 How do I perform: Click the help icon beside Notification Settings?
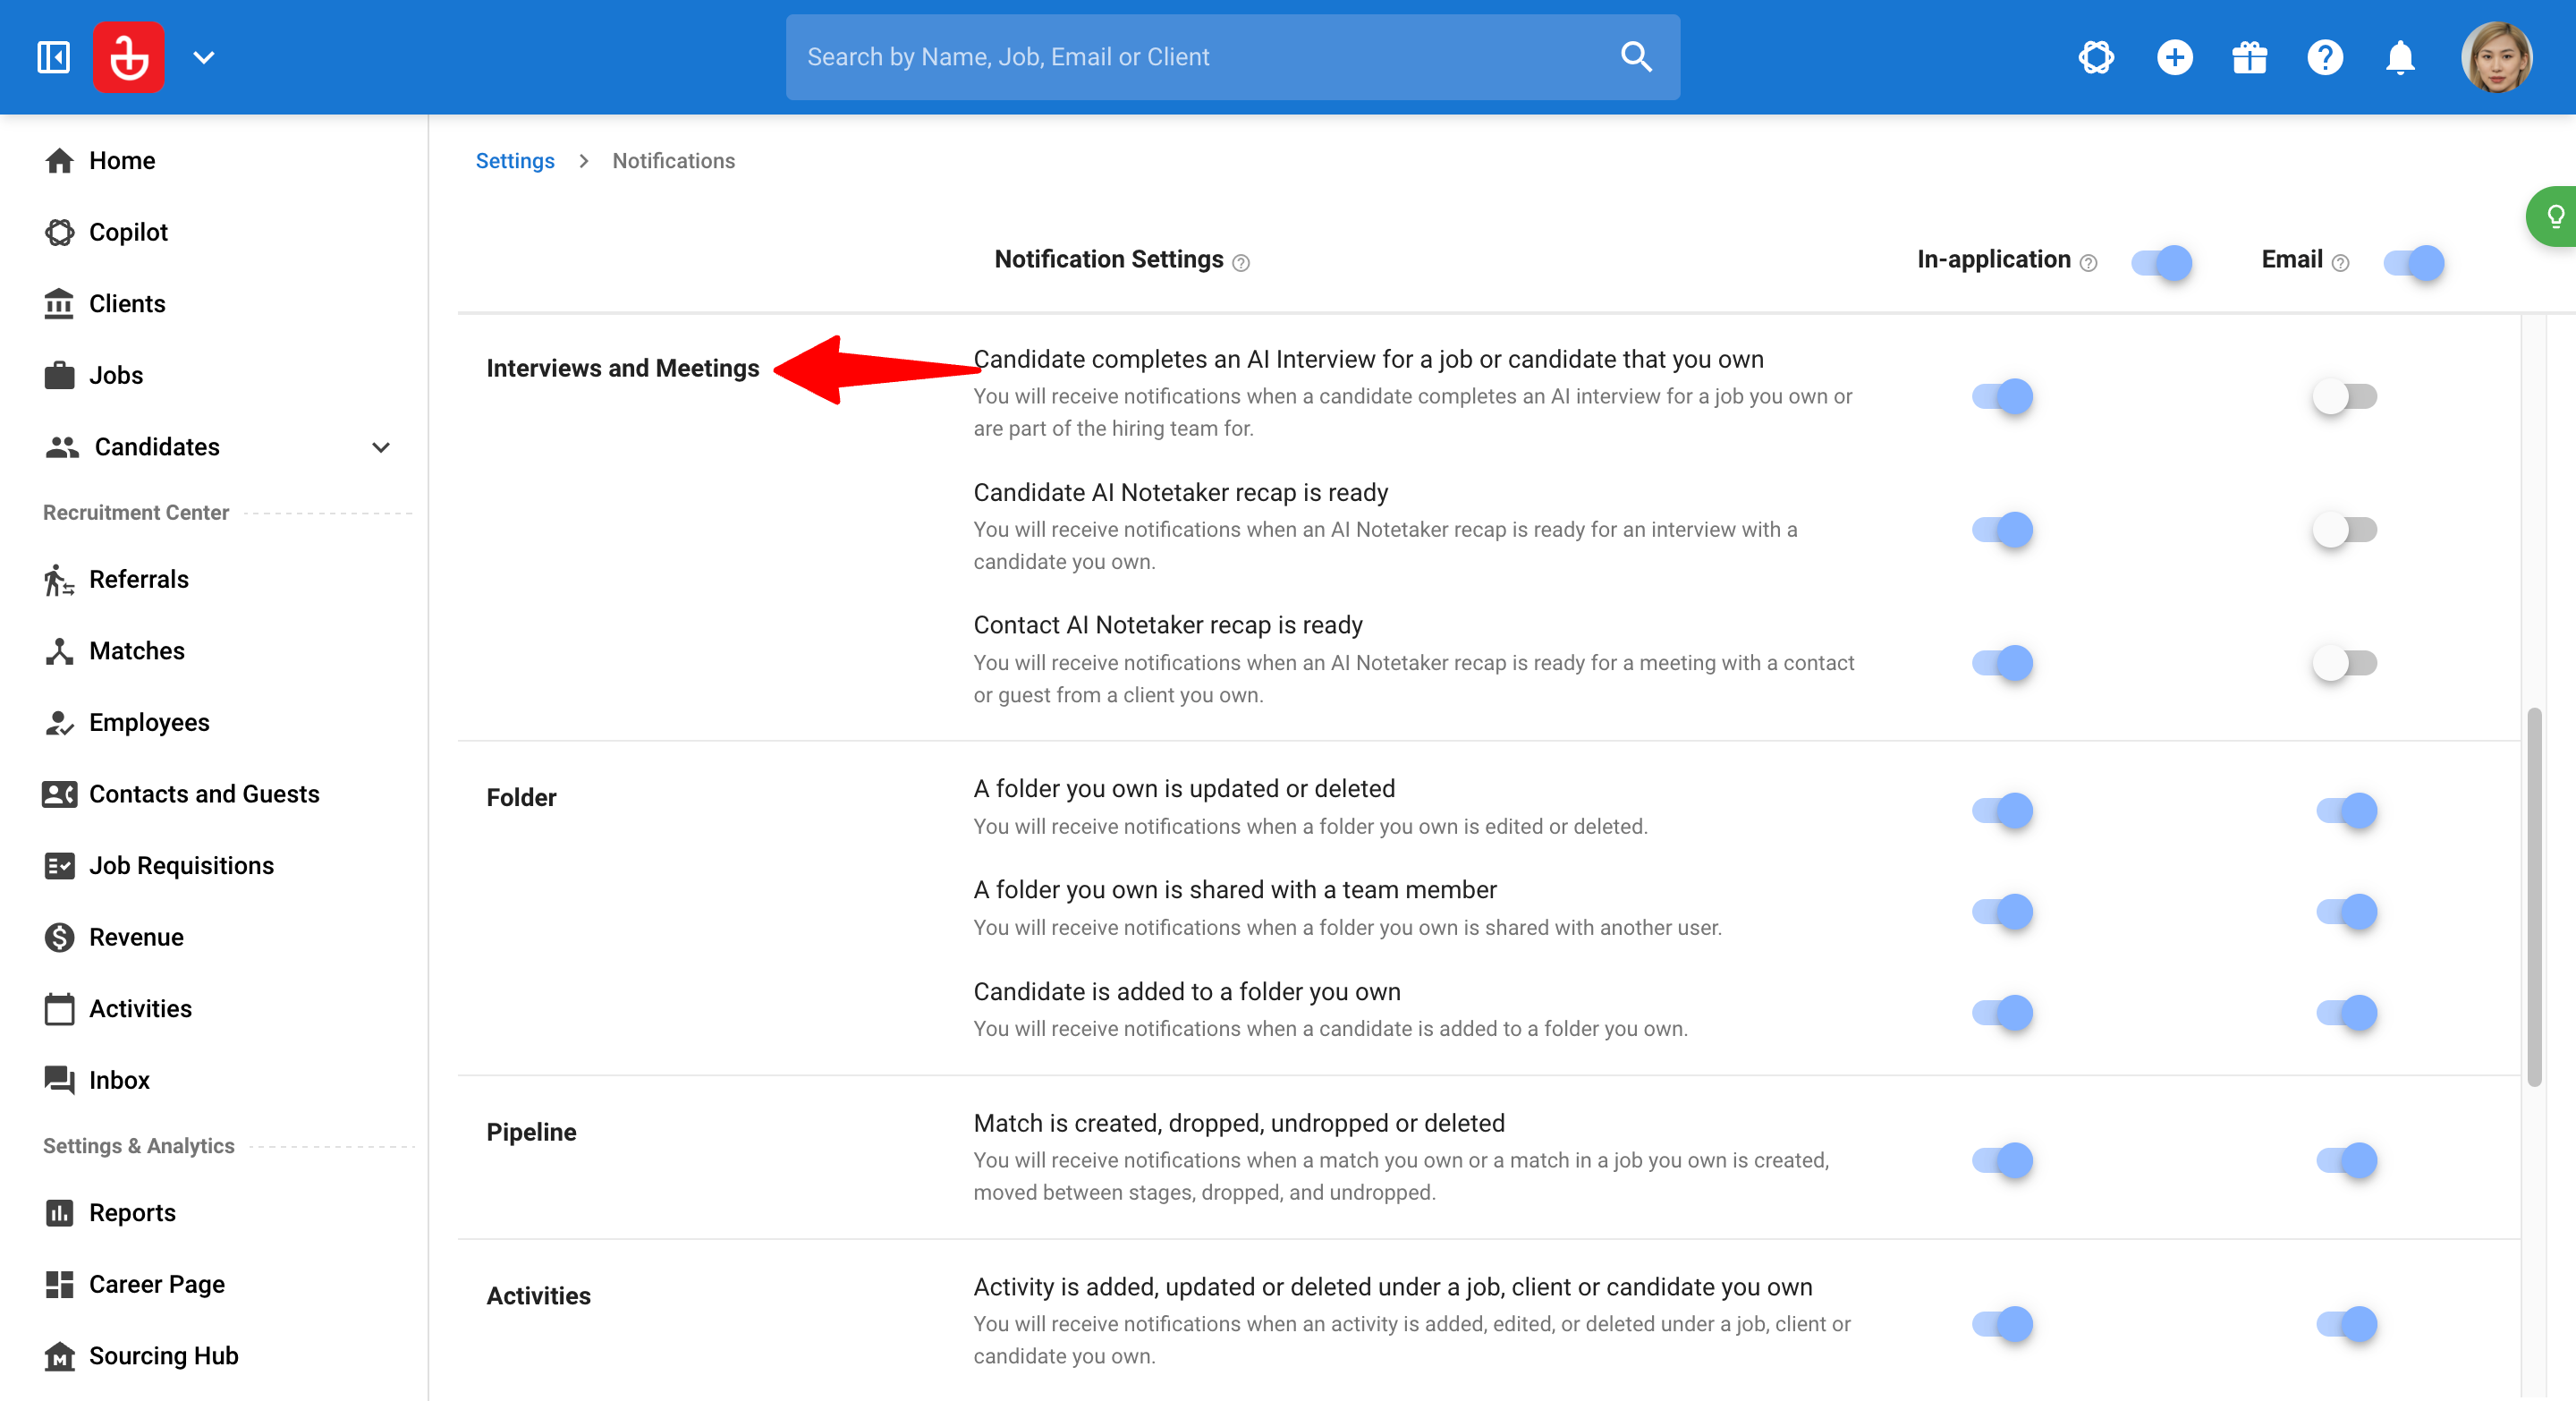[1241, 263]
